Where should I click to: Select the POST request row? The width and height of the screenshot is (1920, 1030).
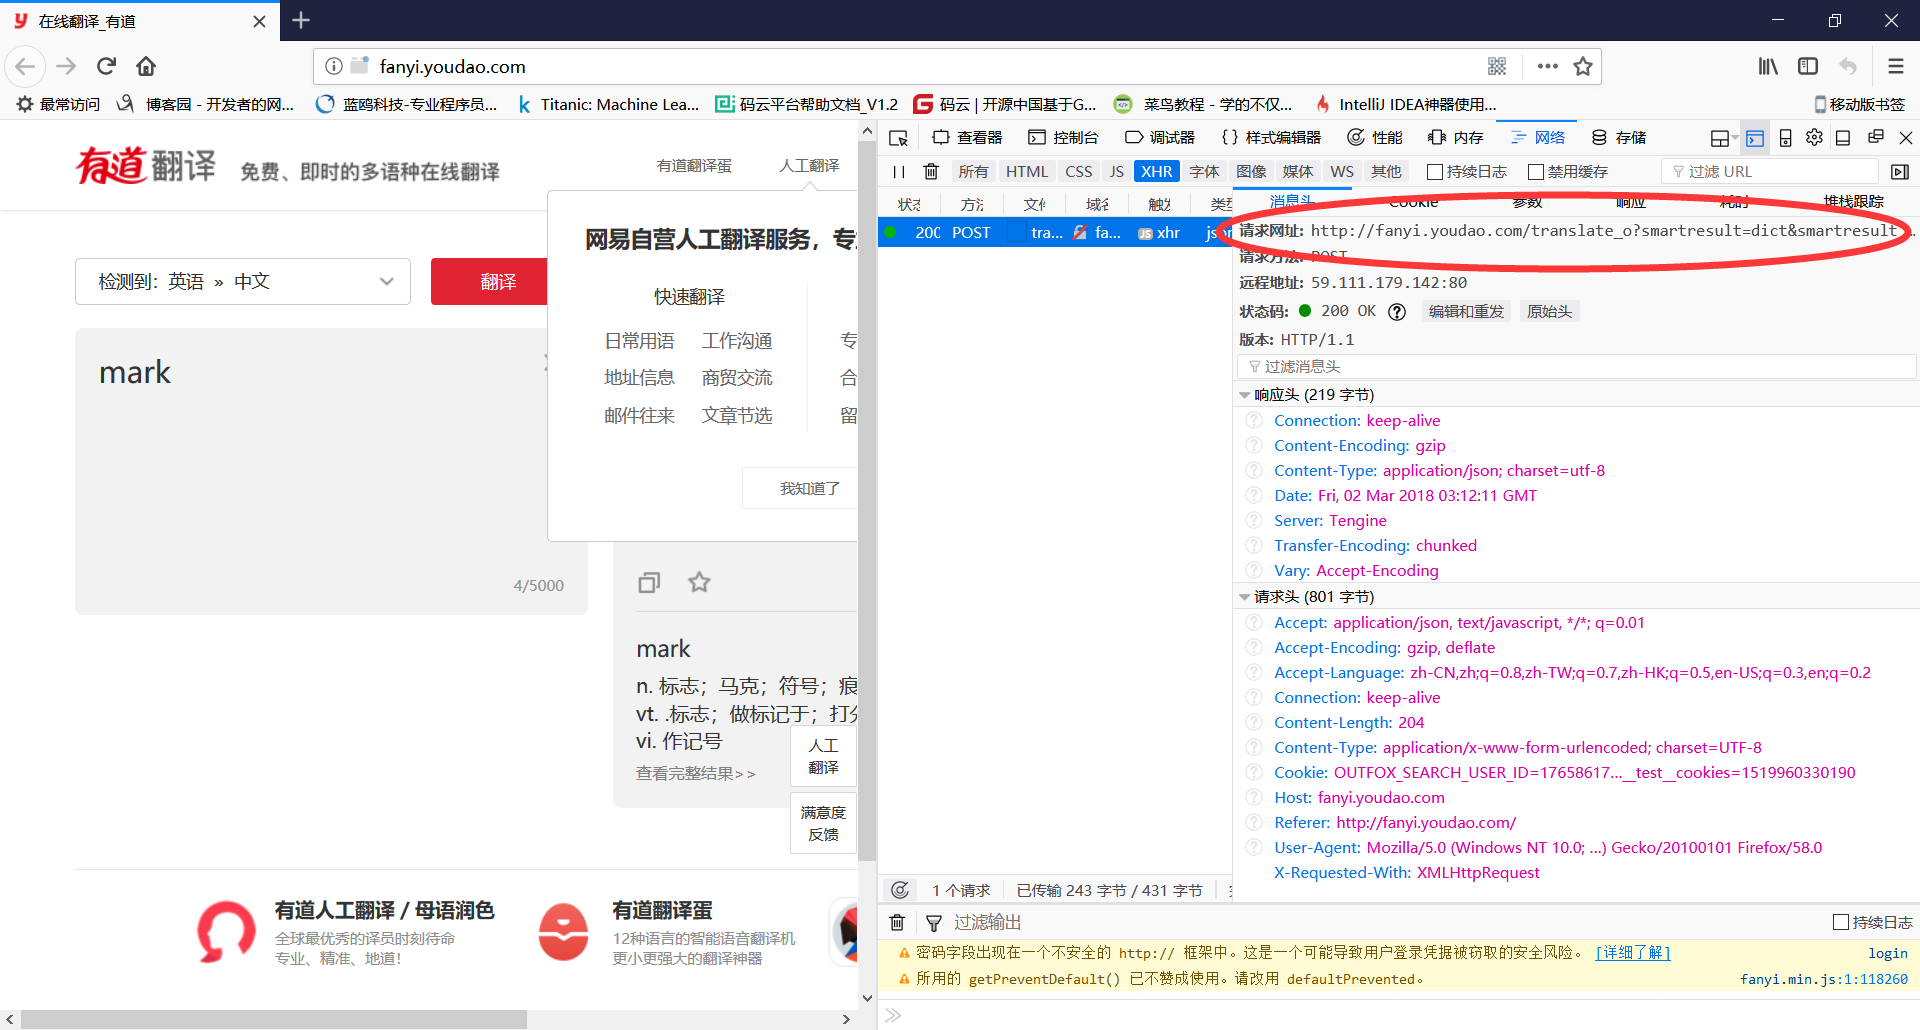pos(1055,232)
